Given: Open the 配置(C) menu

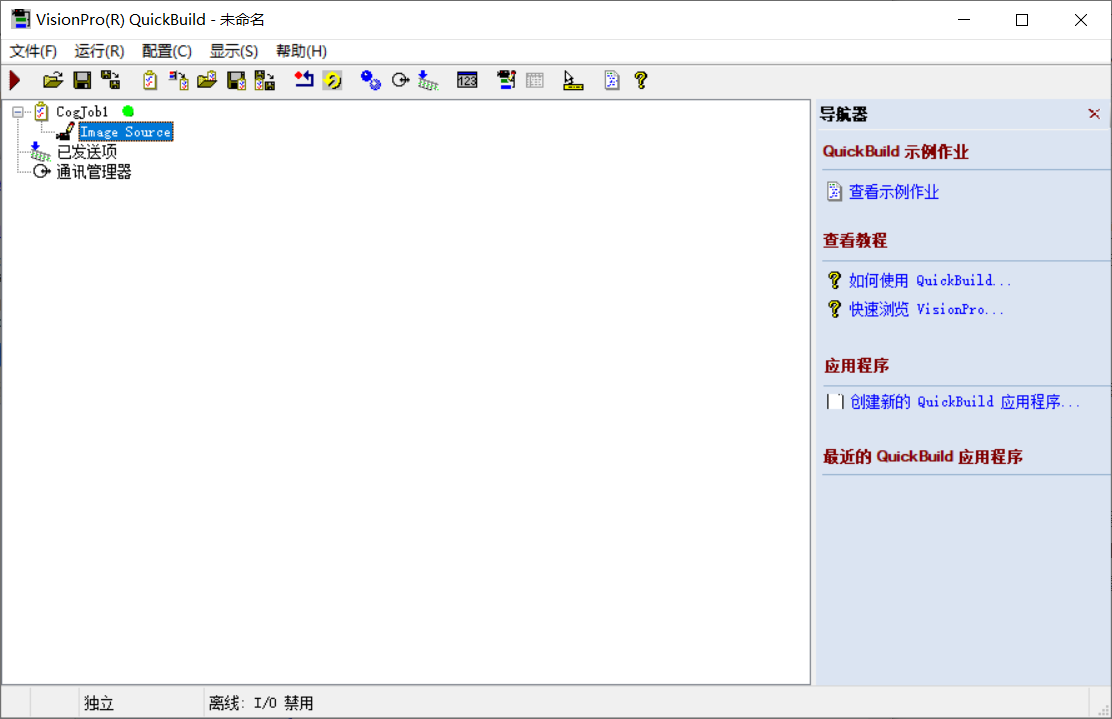Looking at the screenshot, I should click(167, 51).
